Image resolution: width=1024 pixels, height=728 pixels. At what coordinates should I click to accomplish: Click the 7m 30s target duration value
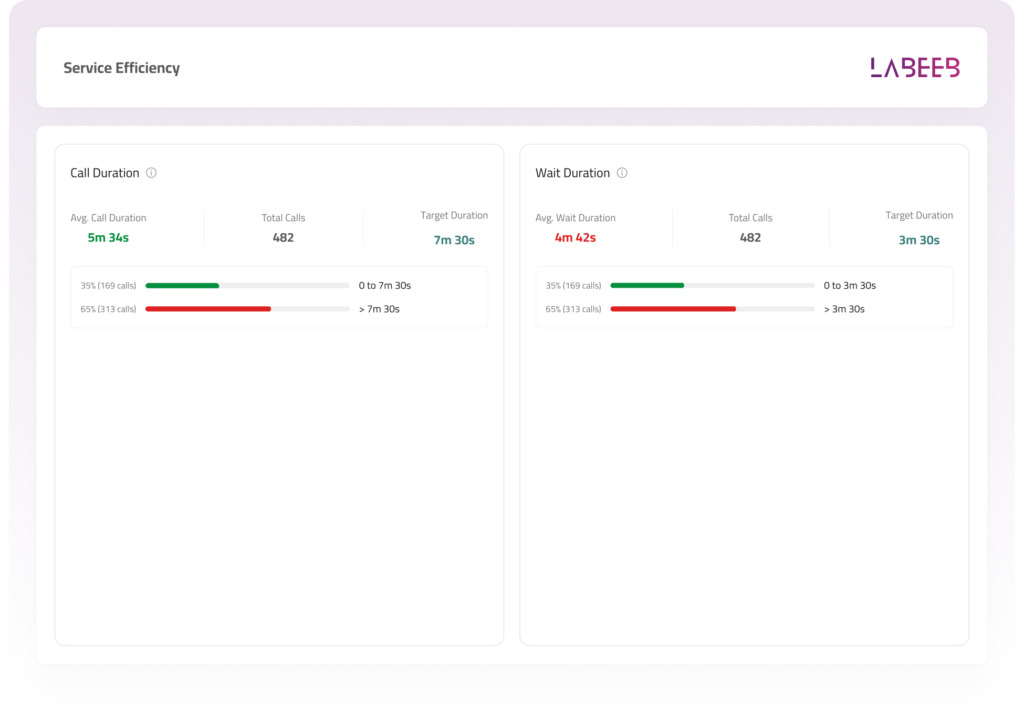[x=454, y=240]
